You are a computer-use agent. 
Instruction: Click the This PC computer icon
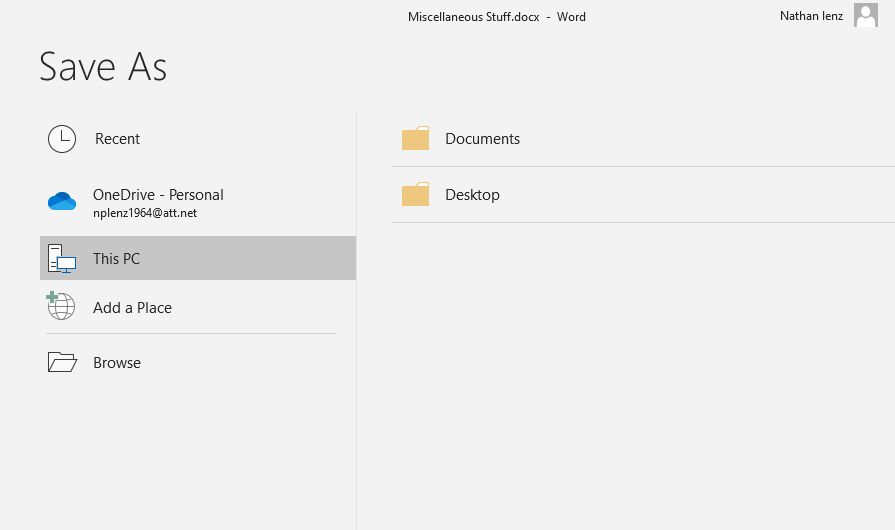pos(62,258)
